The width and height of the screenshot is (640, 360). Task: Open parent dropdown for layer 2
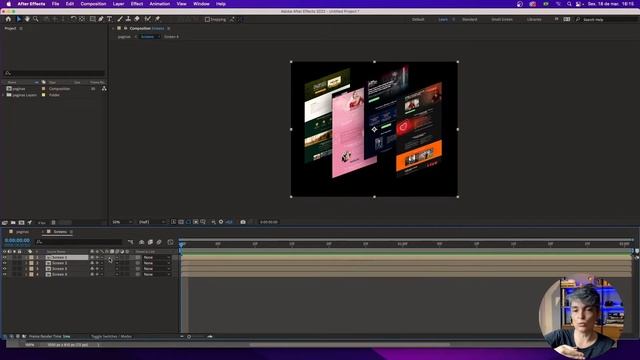156,263
